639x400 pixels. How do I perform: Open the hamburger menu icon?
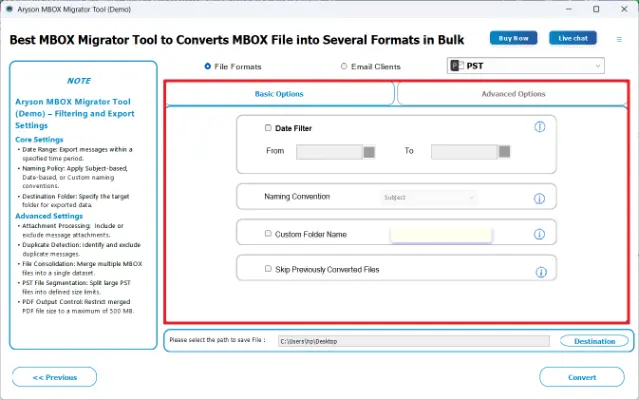[x=619, y=40]
